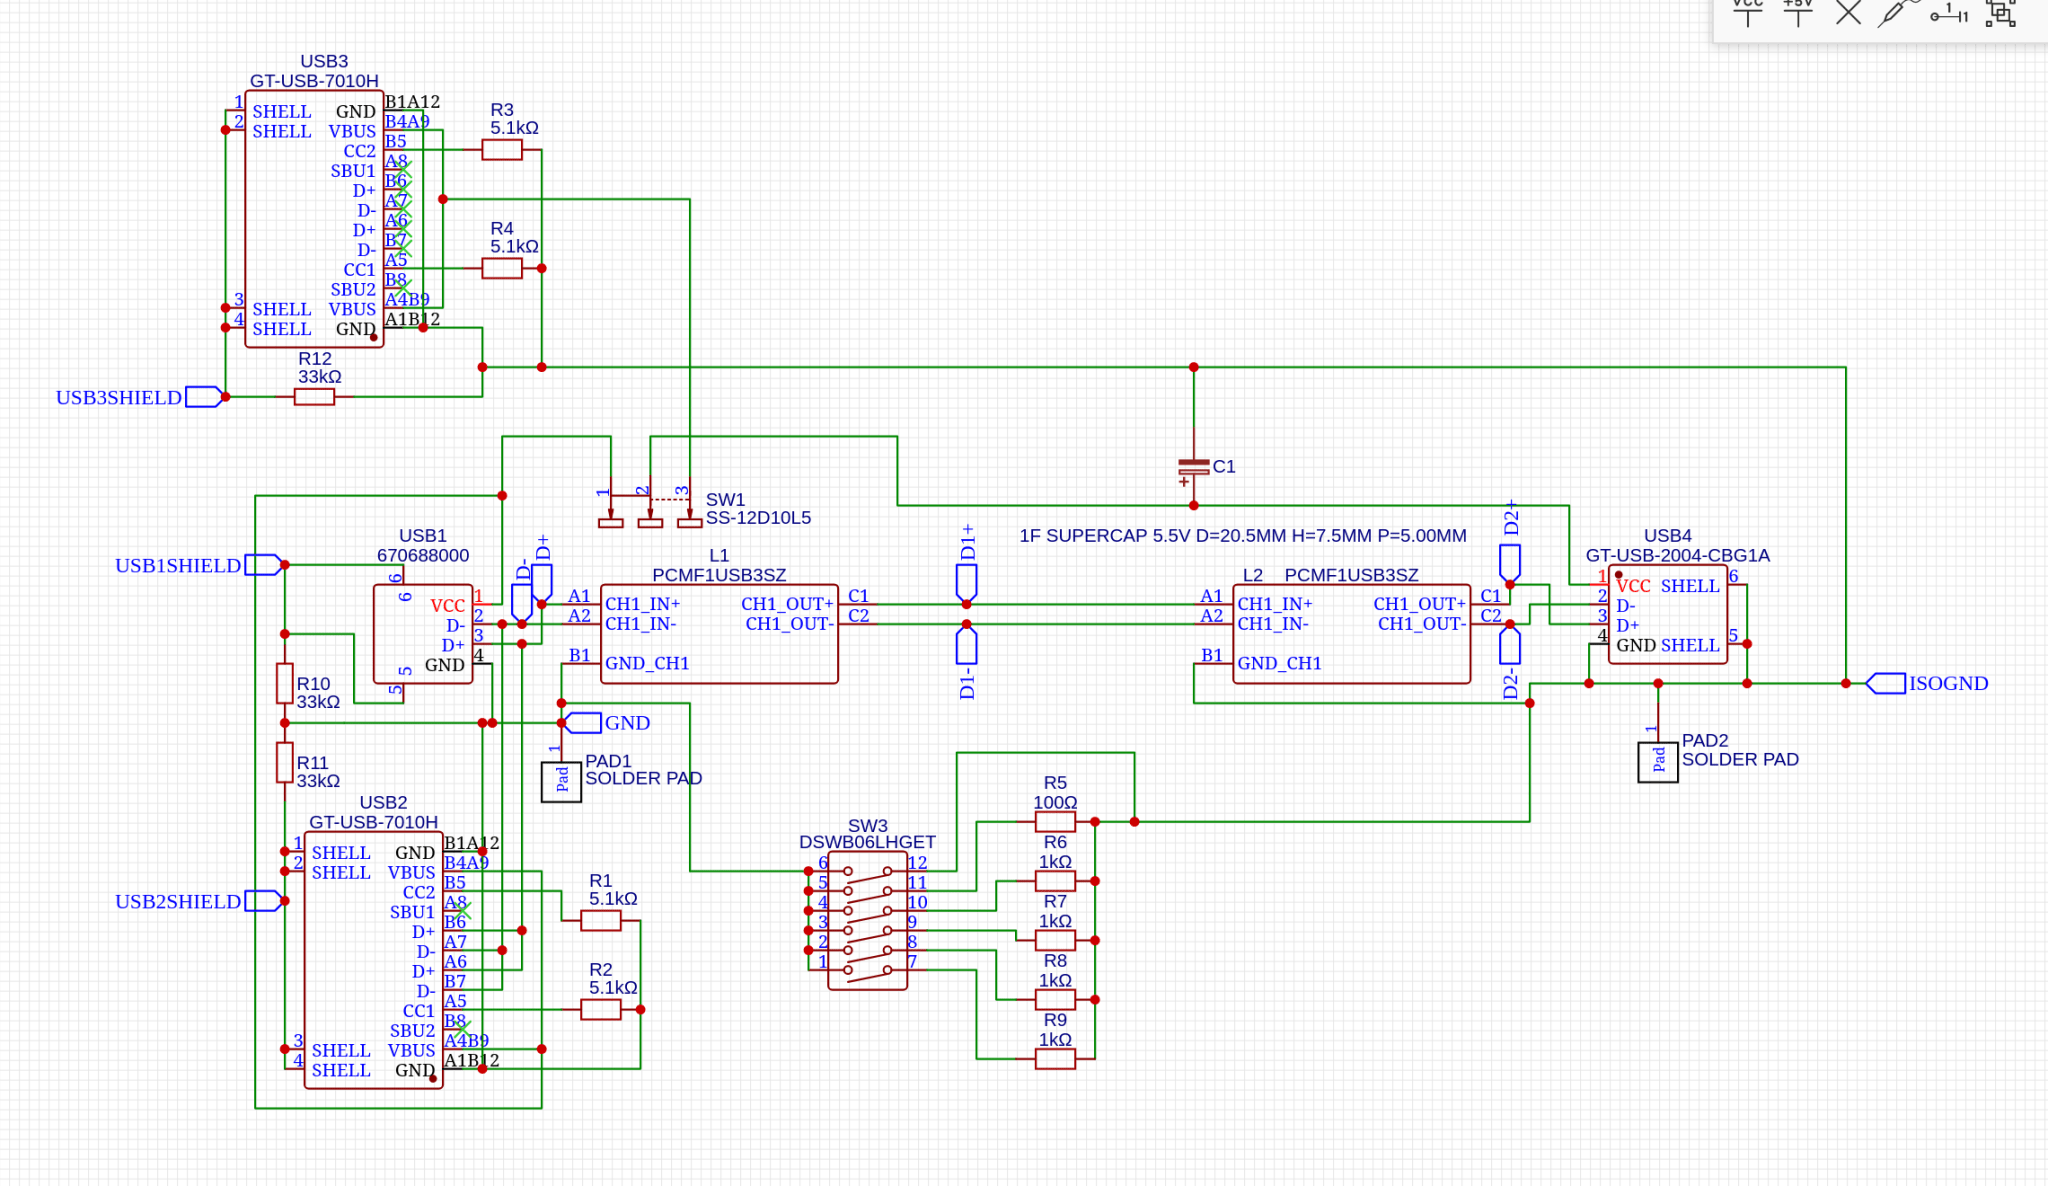Screen dimensions: 2048x1186
Task: Select the C1 supercapacitor symbol
Action: 1193,468
